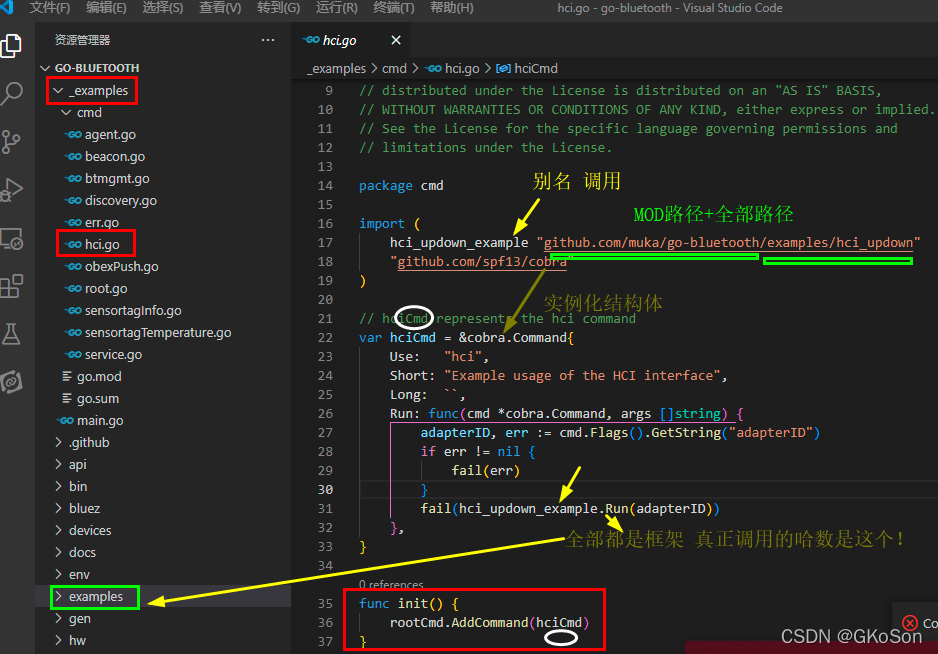Click the 资源管理器 panel title
This screenshot has width=938, height=654.
[x=83, y=40]
